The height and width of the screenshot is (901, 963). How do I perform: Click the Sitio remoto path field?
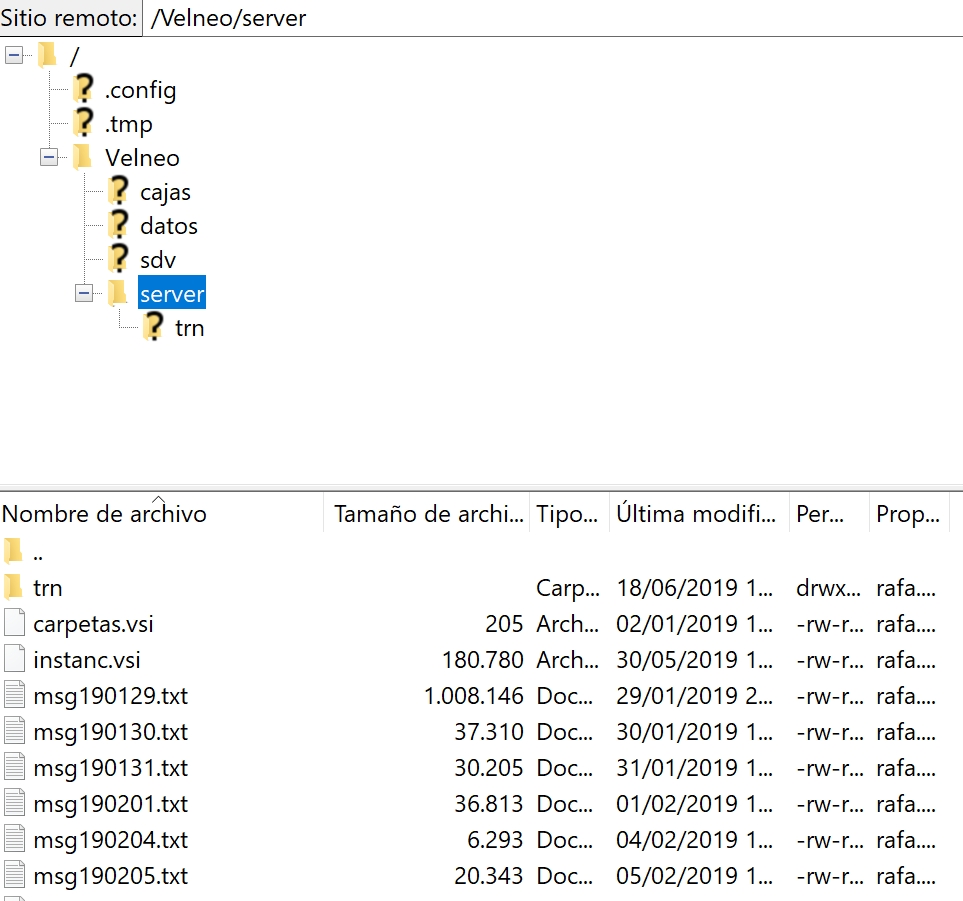(x=550, y=18)
